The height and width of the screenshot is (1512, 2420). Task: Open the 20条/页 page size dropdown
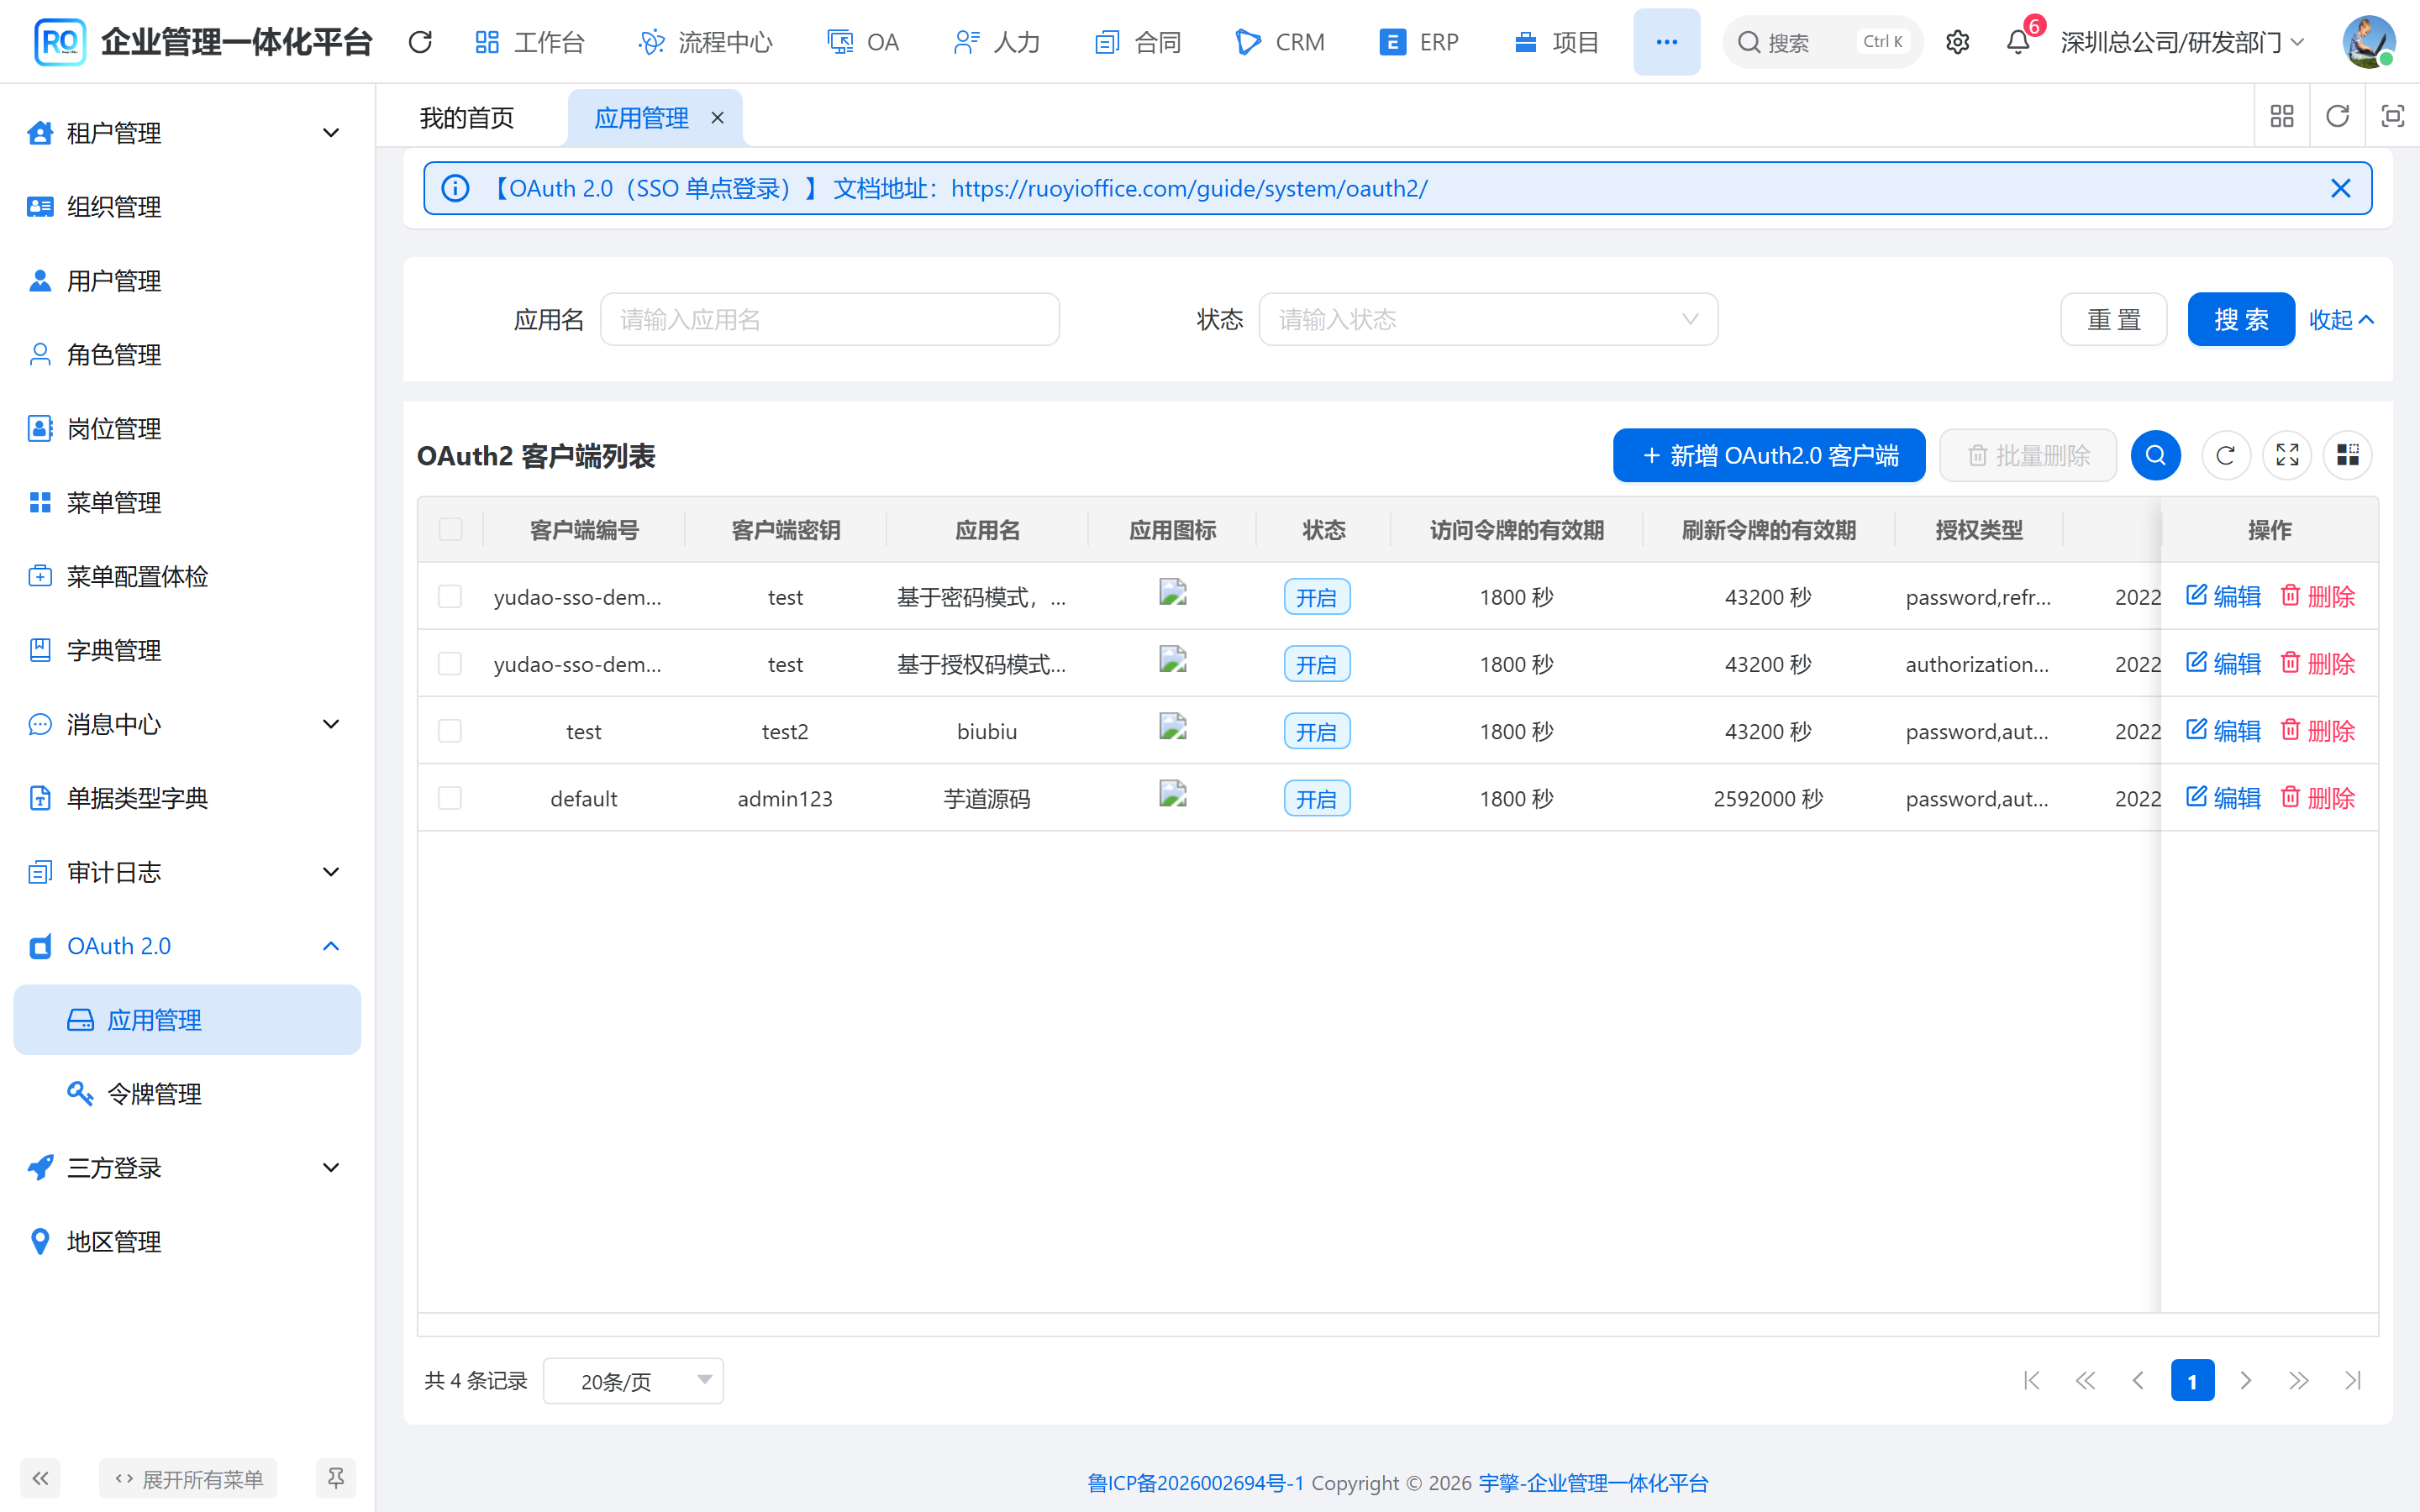633,1381
